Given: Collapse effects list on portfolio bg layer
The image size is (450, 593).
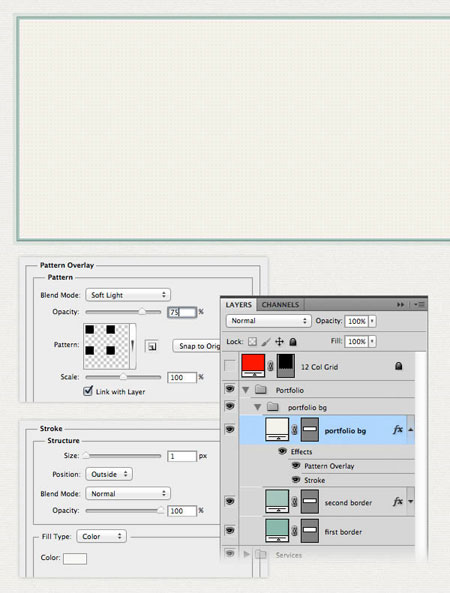Looking at the screenshot, I should point(411,430).
